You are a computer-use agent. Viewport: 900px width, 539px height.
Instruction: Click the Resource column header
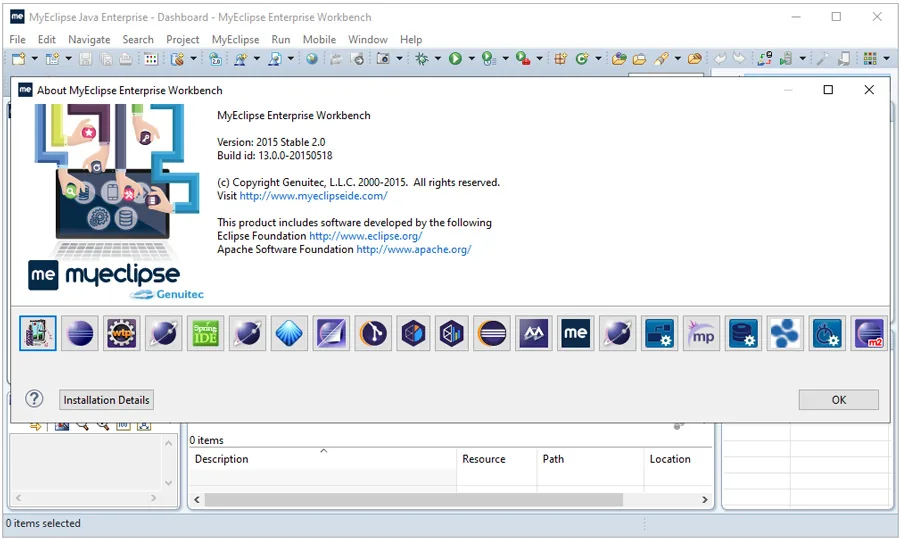pyautogui.click(x=496, y=459)
